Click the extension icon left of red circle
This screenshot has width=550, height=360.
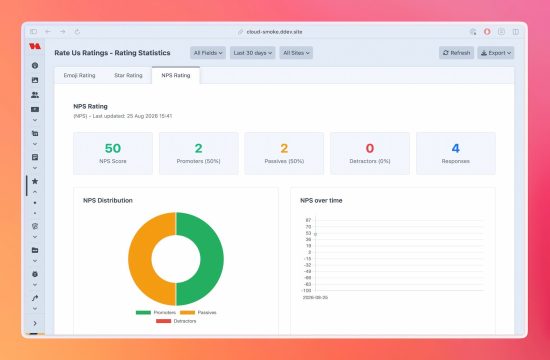[x=473, y=32]
